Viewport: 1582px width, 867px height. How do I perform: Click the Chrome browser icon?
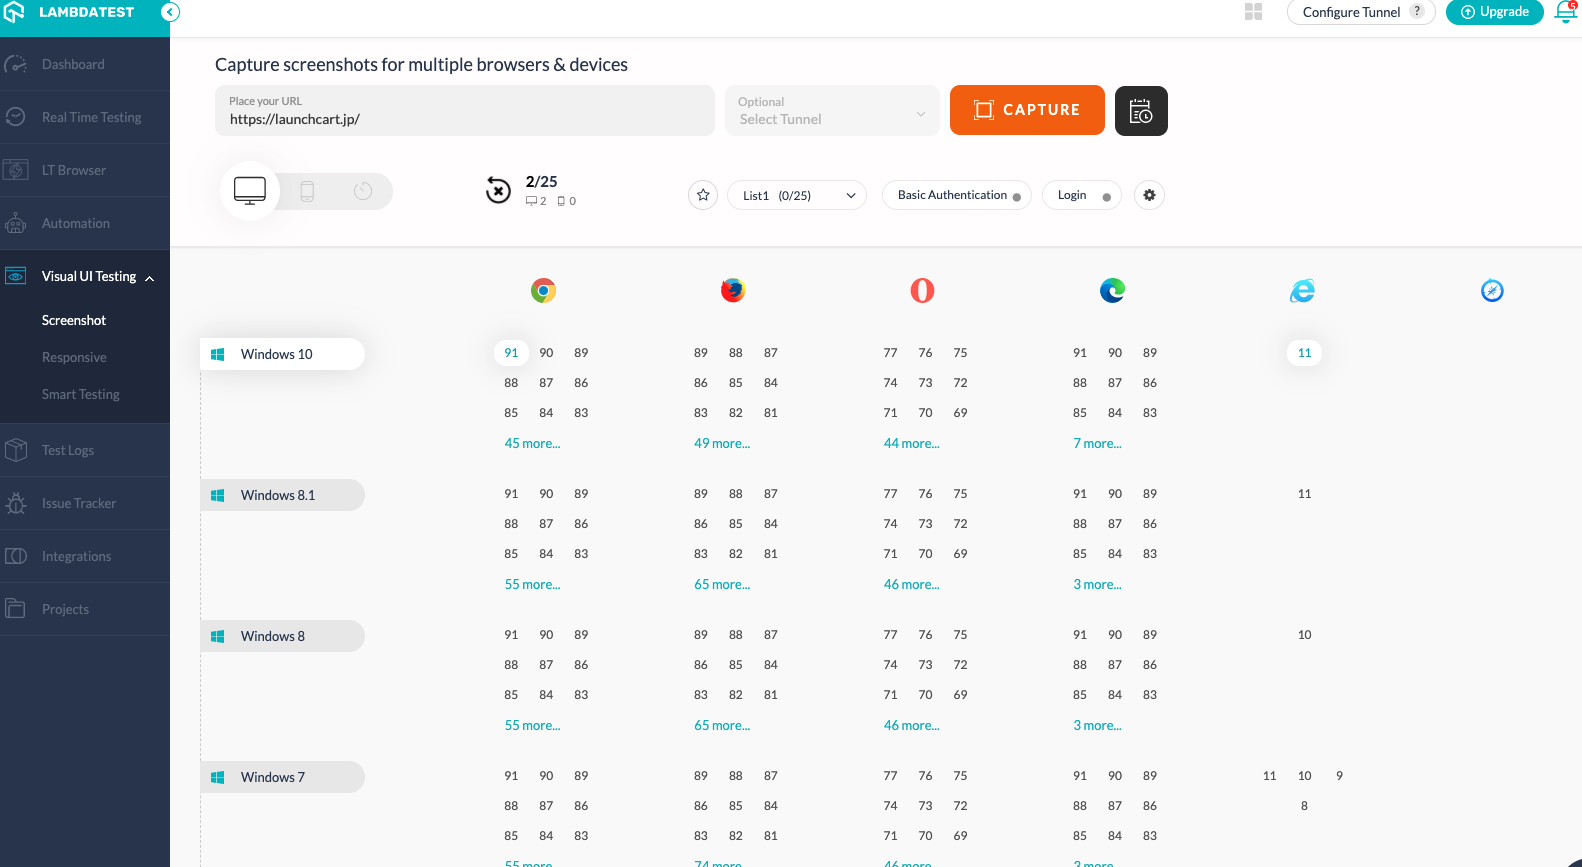(543, 291)
